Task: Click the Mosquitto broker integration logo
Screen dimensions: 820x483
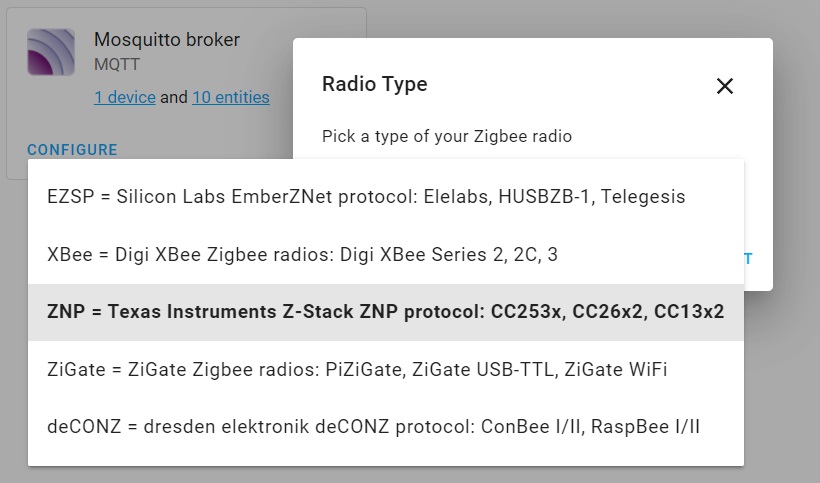Action: 51,52
